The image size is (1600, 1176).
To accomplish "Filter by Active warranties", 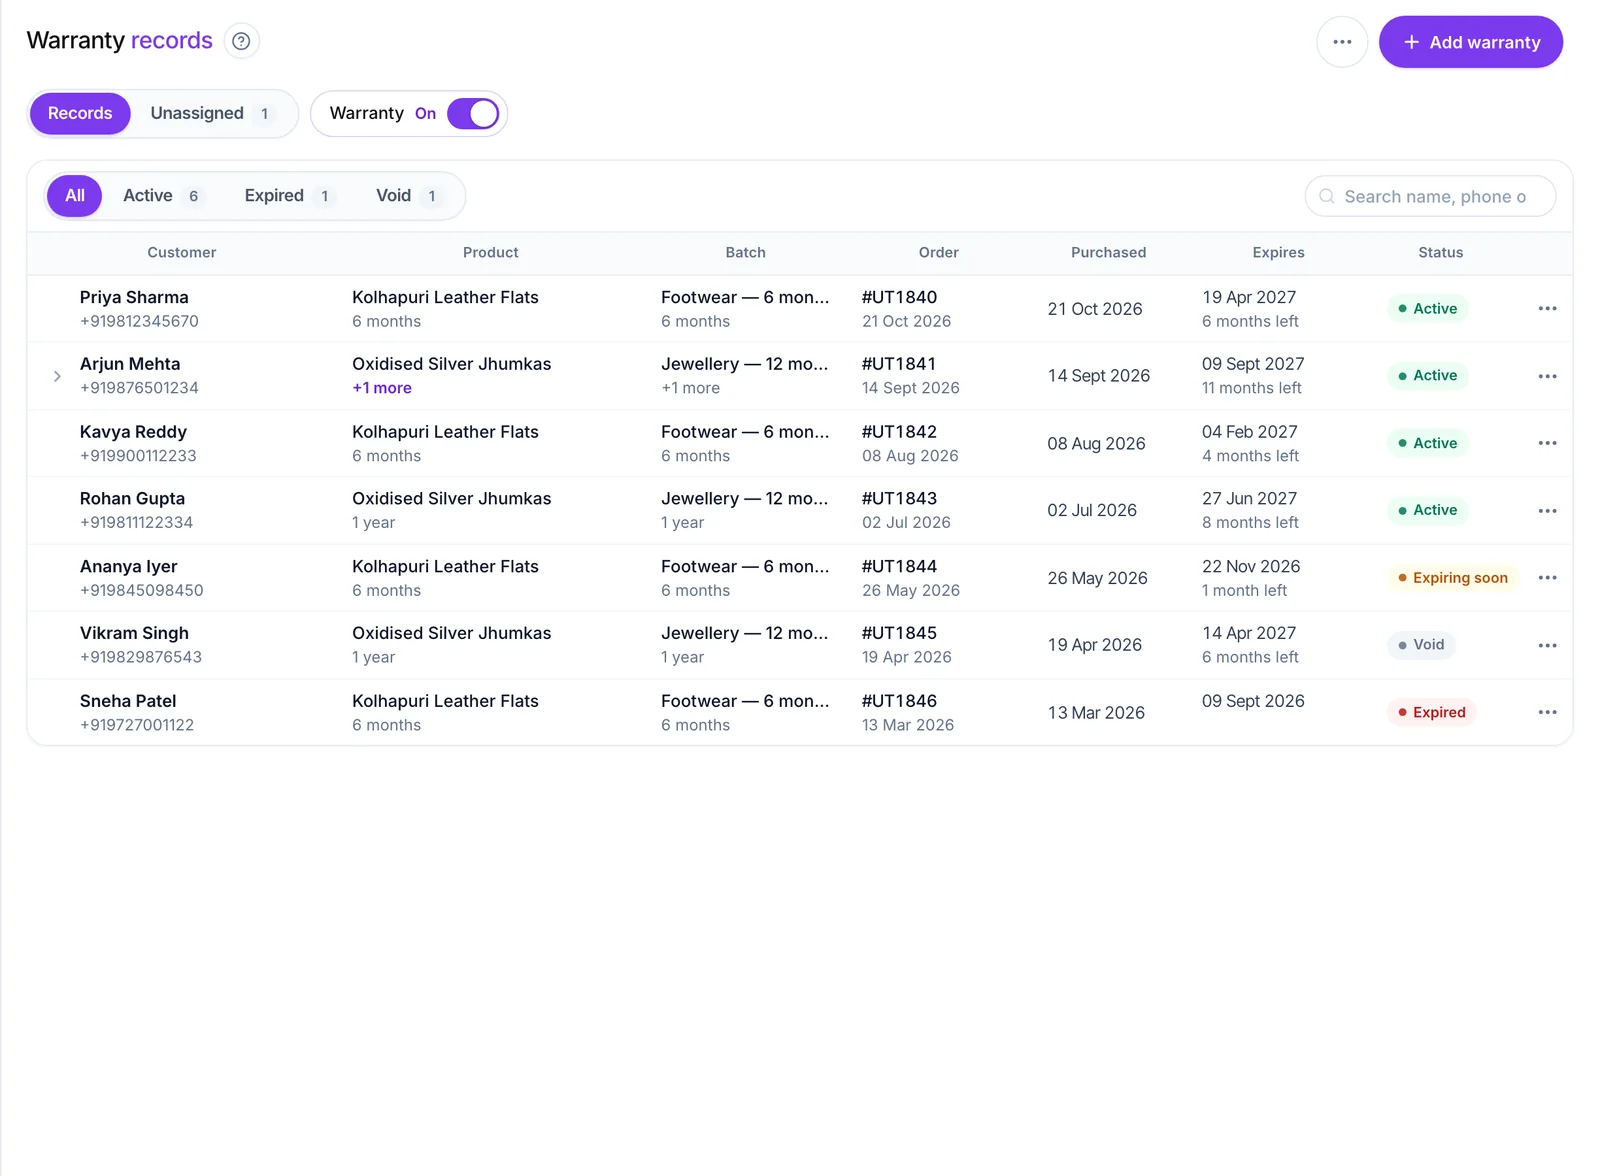I will click(162, 195).
